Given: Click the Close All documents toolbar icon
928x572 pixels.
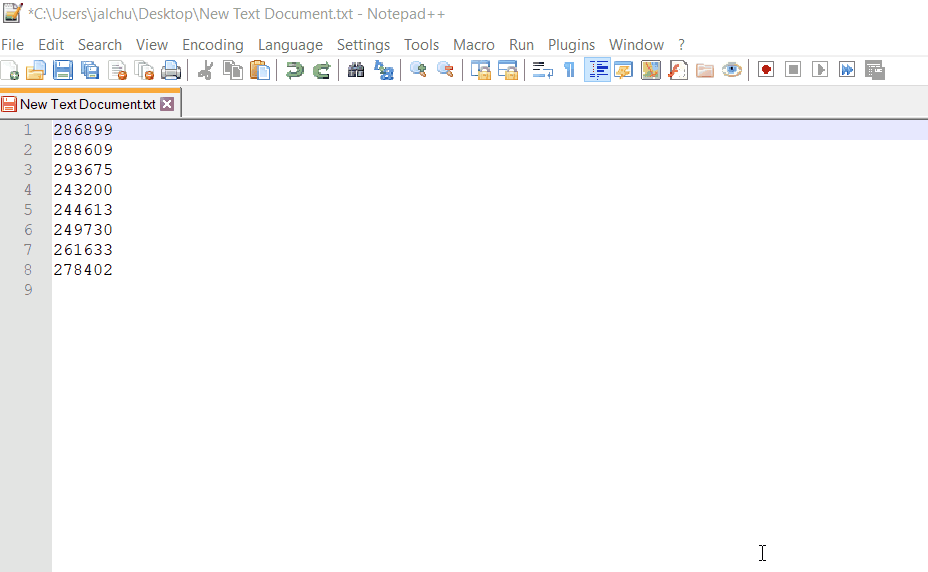Looking at the screenshot, I should click(144, 70).
